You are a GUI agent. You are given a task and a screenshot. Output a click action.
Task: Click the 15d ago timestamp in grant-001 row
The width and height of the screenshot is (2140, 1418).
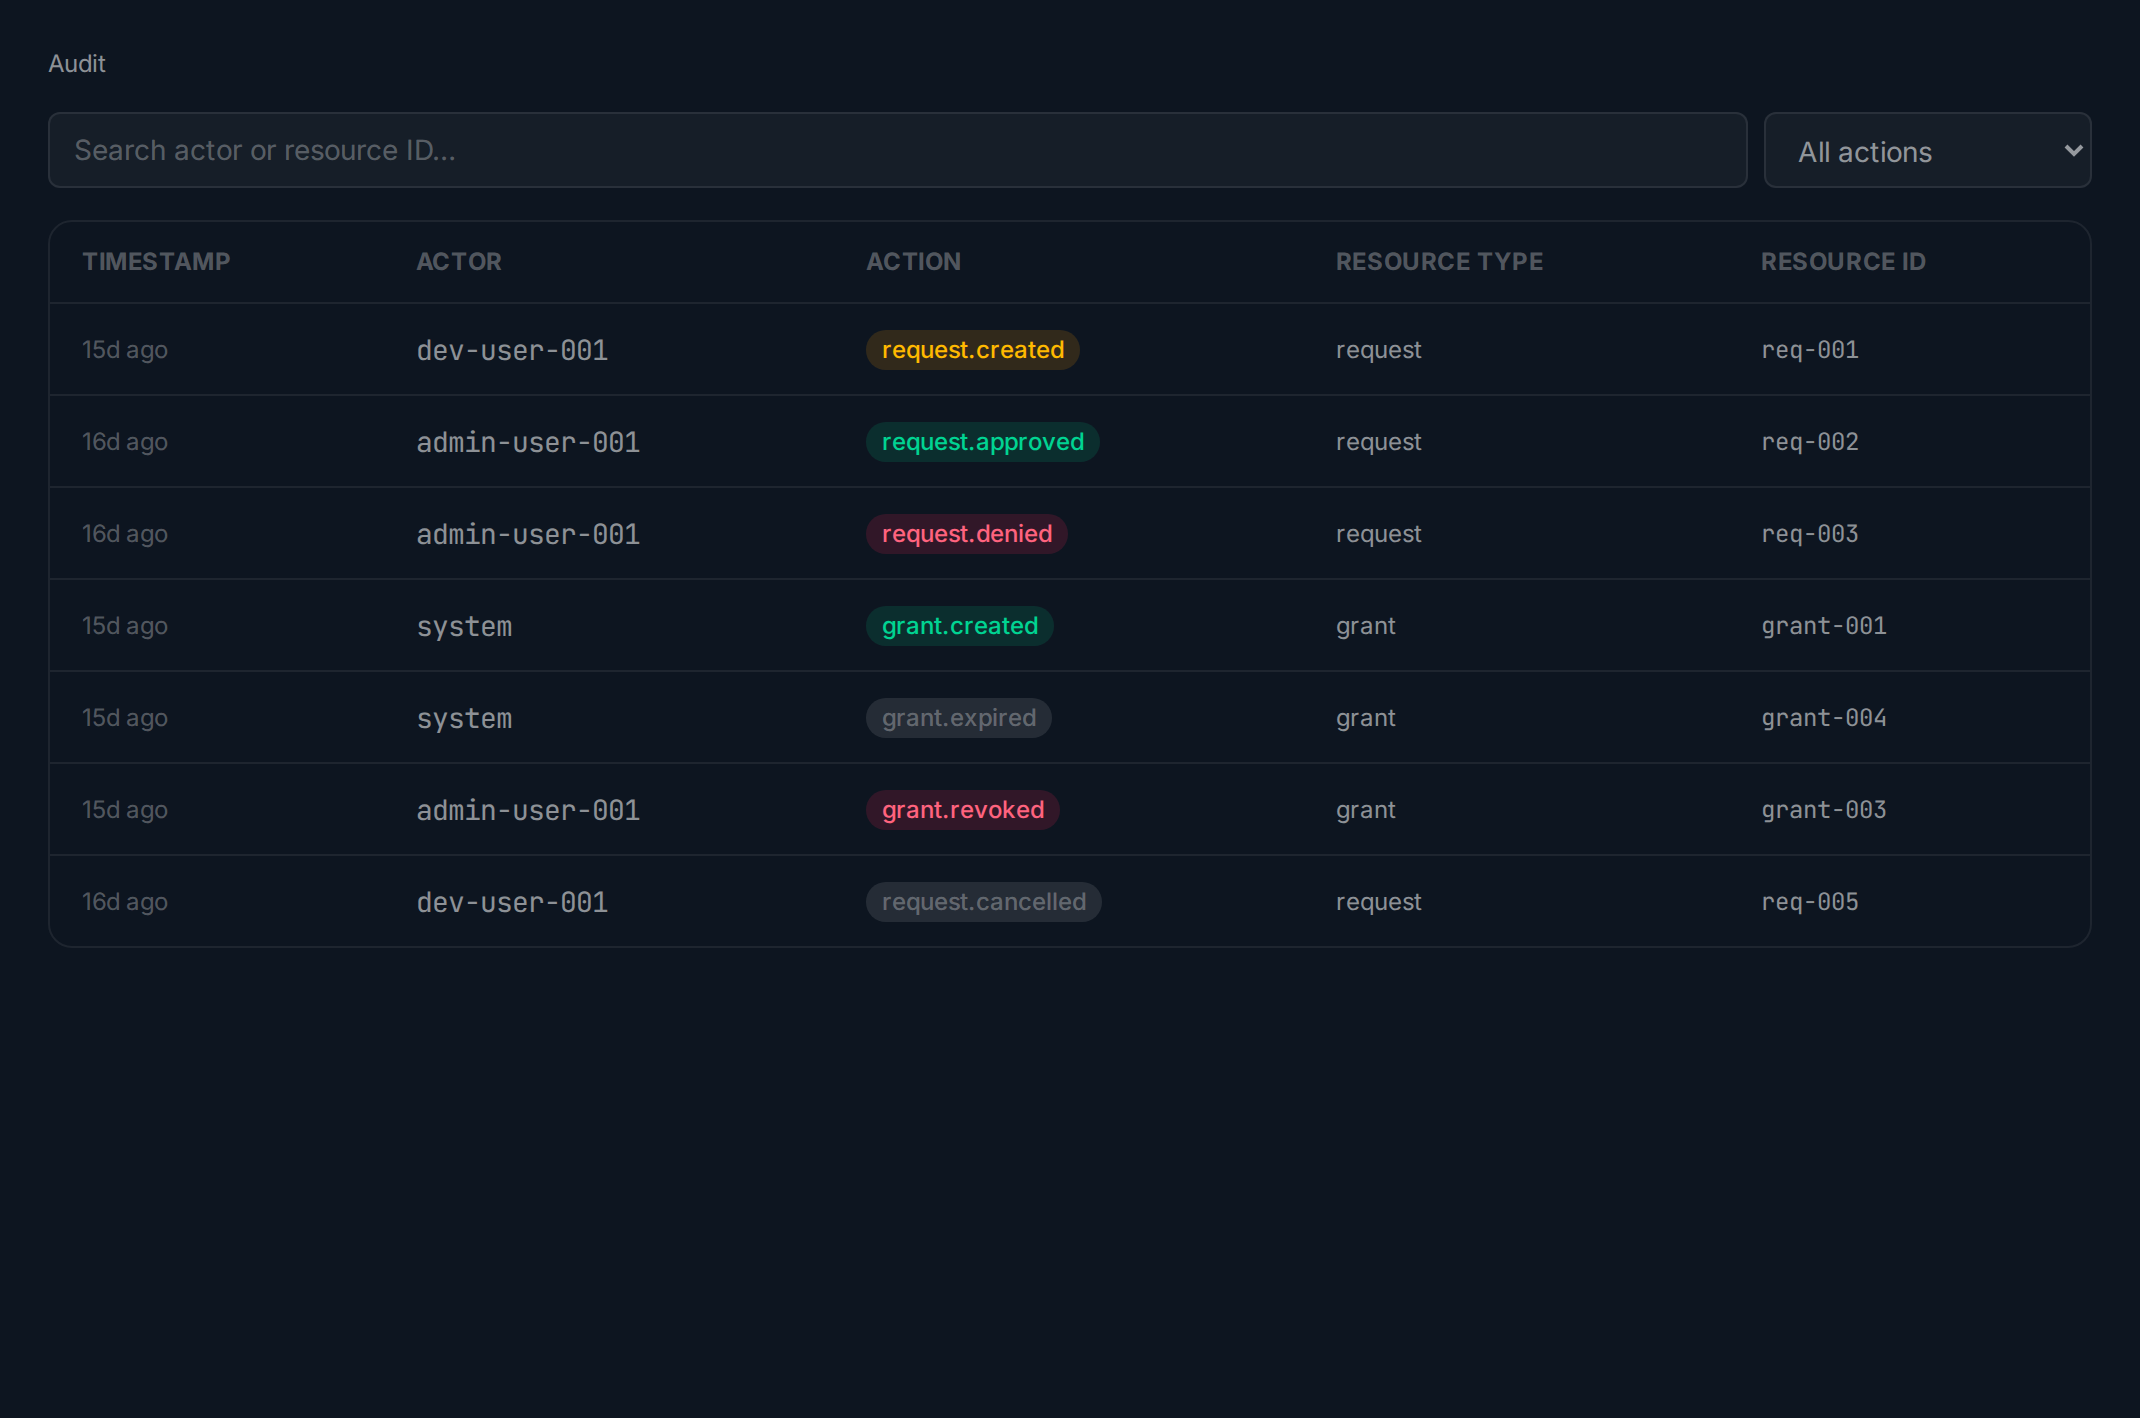click(x=125, y=626)
